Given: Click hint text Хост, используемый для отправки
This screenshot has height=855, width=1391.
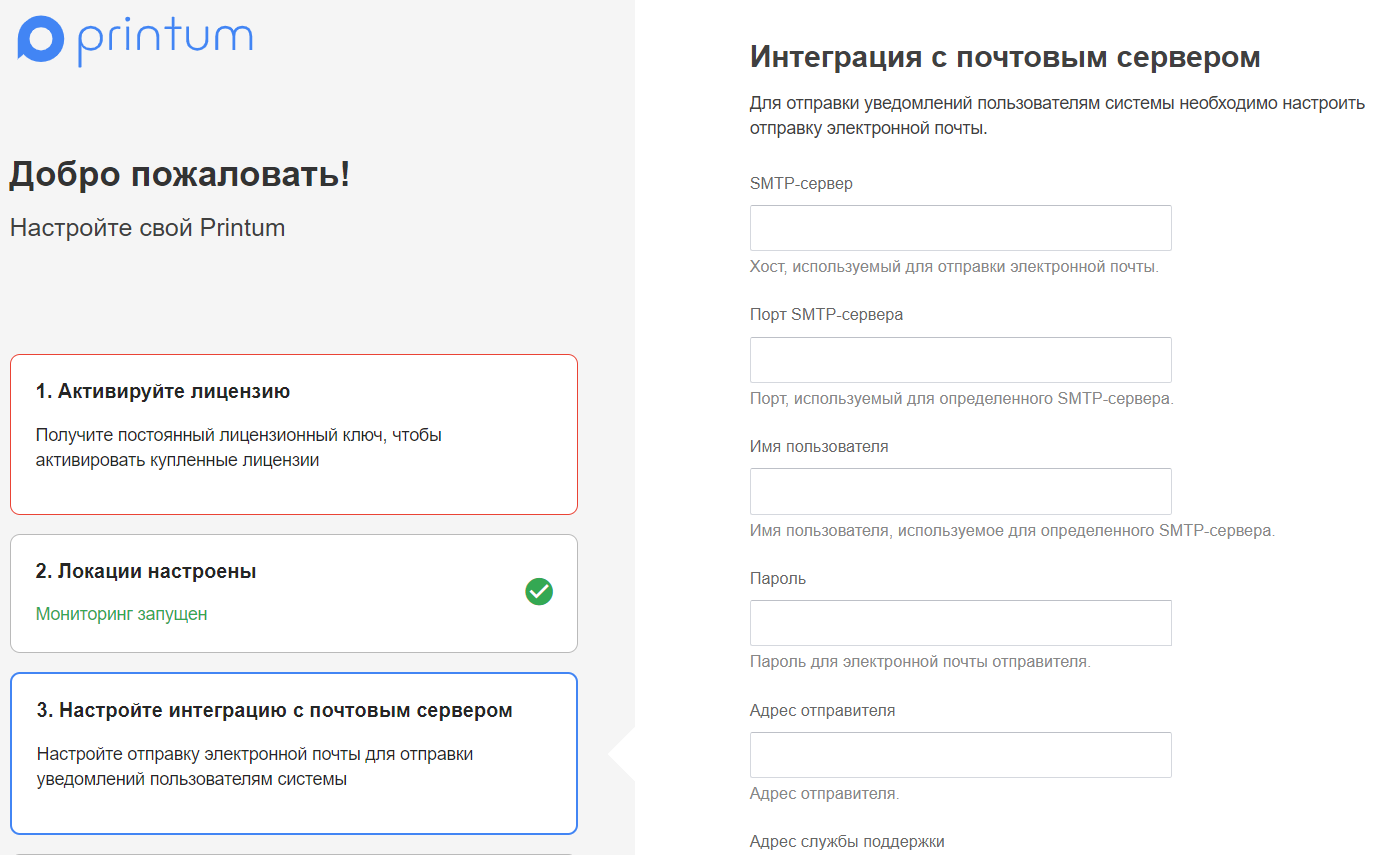Looking at the screenshot, I should click(x=954, y=267).
